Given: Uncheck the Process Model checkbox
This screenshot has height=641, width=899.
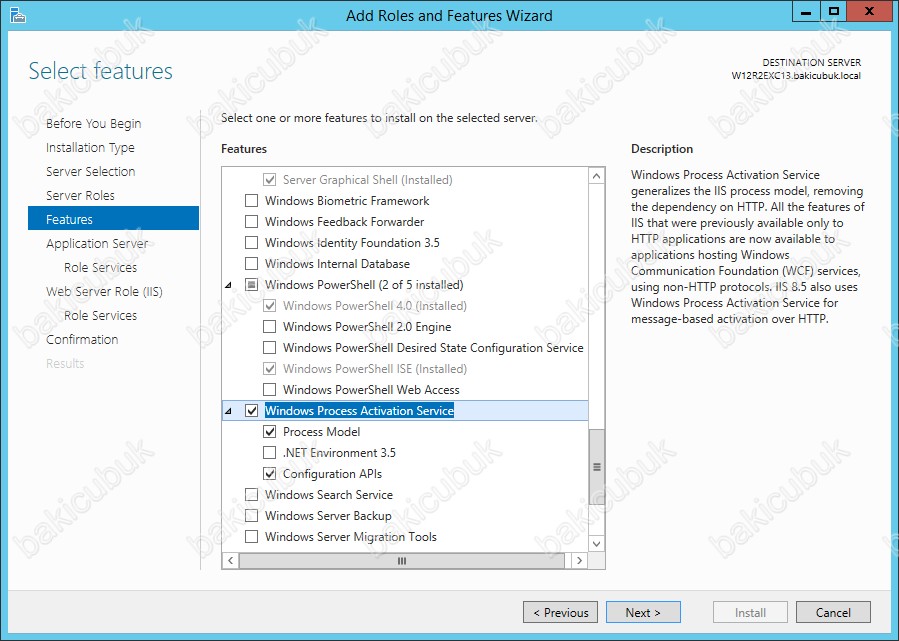Looking at the screenshot, I should [269, 432].
